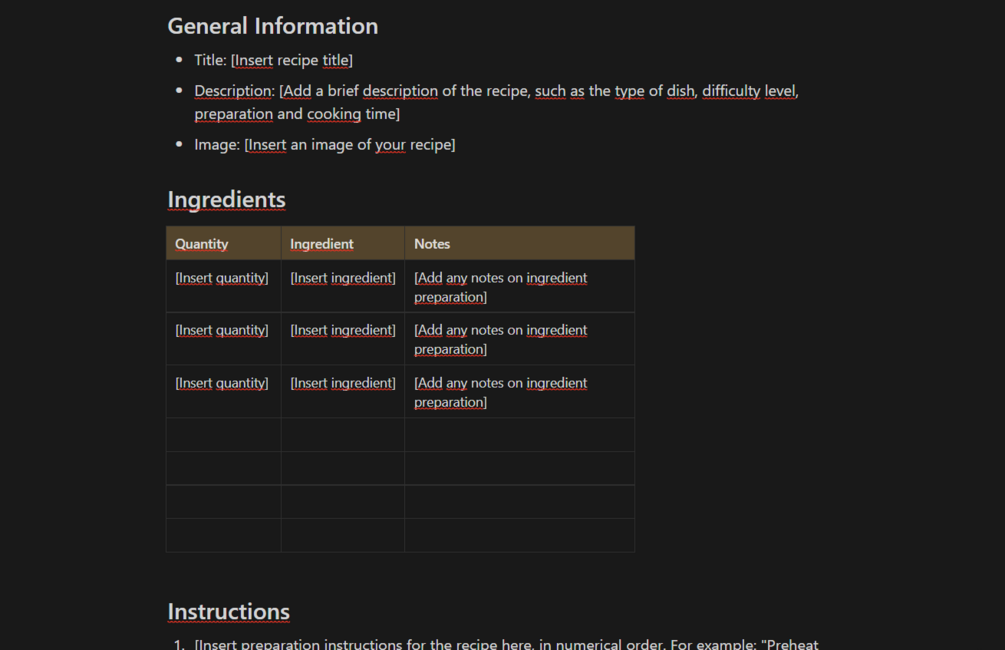Select the "Ingredient" table column header
The width and height of the screenshot is (1005, 650).
(x=322, y=244)
